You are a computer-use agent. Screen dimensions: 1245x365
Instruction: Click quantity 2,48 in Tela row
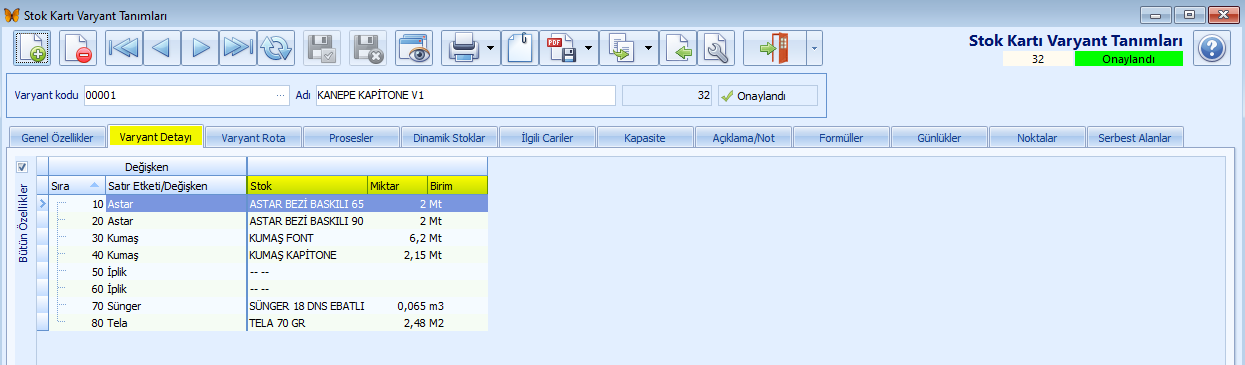397,323
